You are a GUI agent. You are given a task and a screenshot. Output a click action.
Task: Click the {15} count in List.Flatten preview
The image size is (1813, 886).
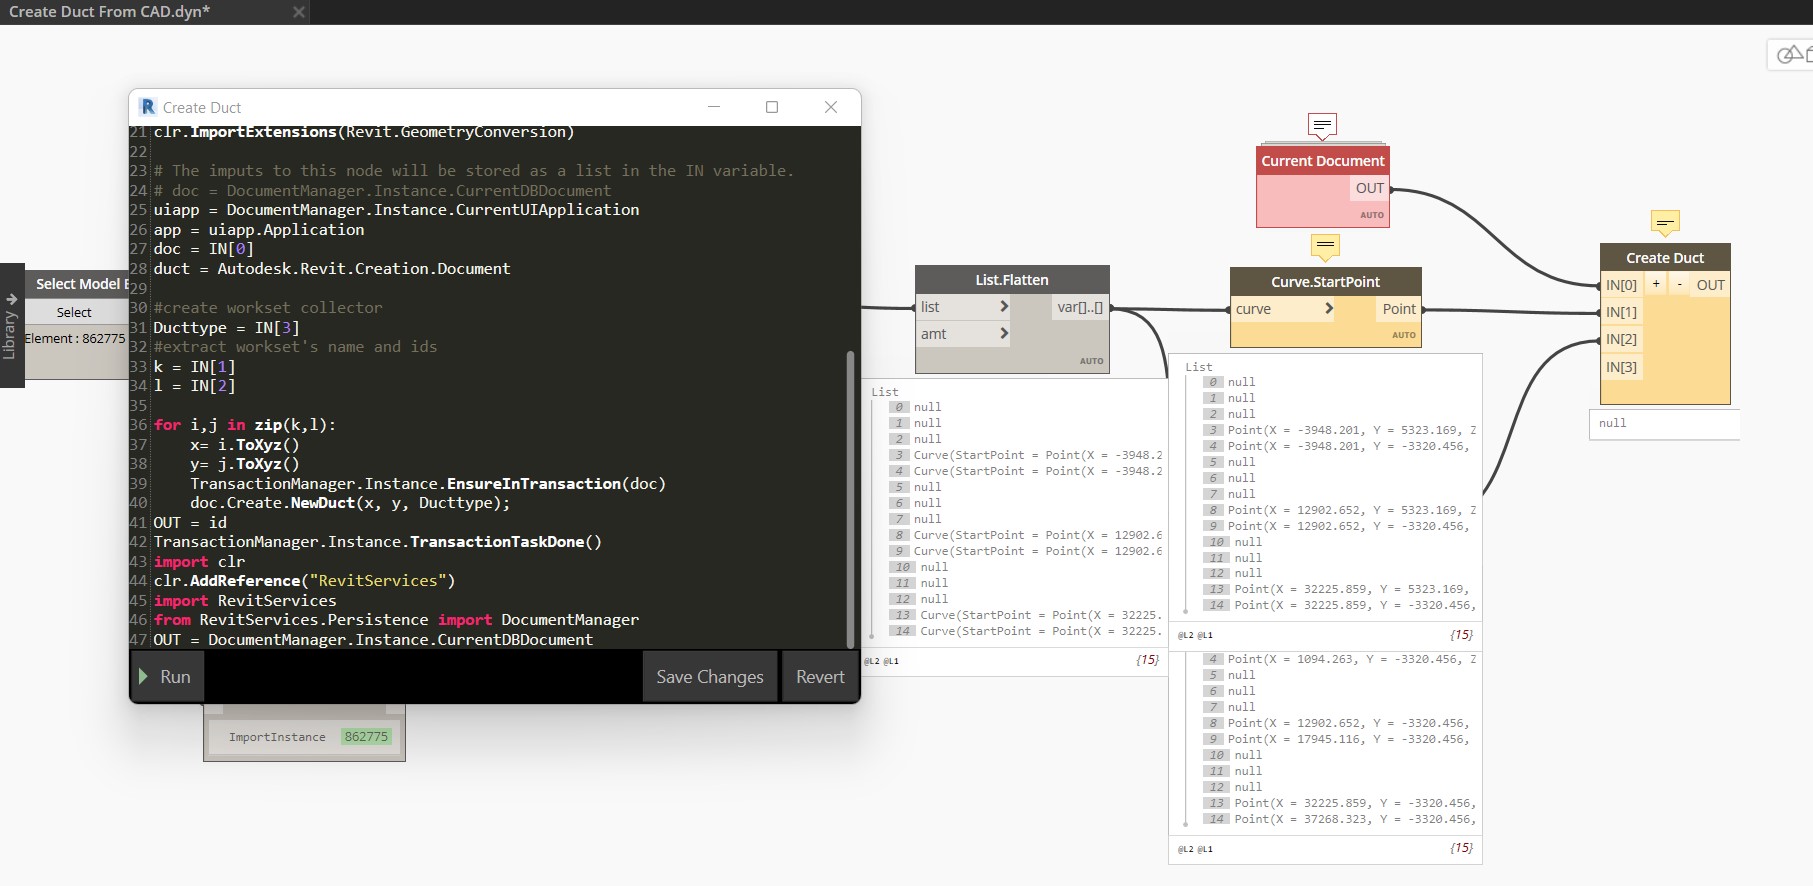[1147, 660]
